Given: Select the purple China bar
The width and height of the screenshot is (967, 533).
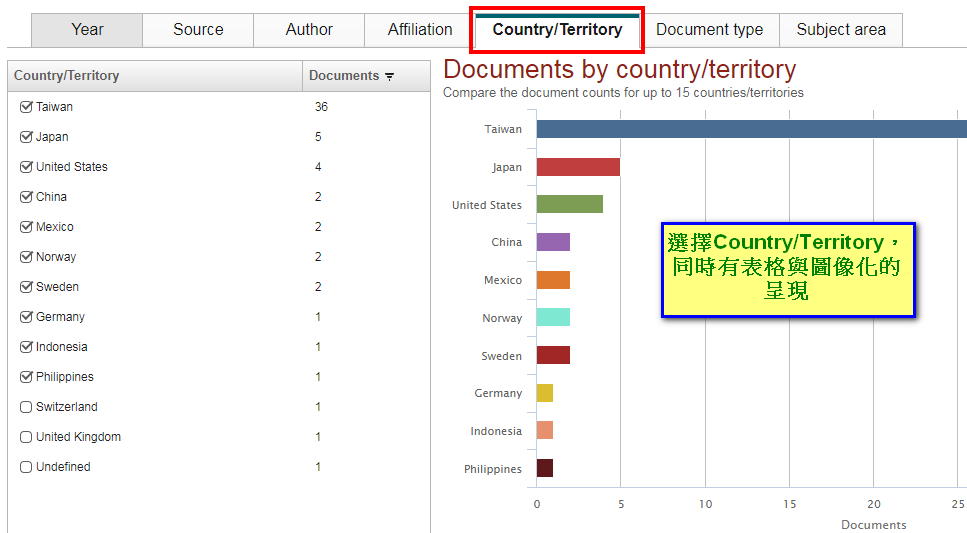Looking at the screenshot, I should [x=553, y=242].
